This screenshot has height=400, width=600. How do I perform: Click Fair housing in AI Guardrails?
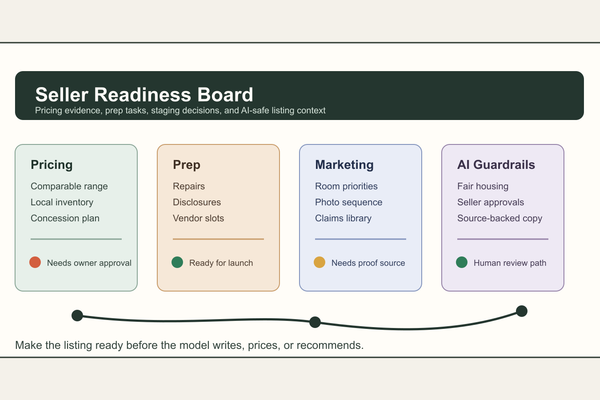tap(483, 186)
